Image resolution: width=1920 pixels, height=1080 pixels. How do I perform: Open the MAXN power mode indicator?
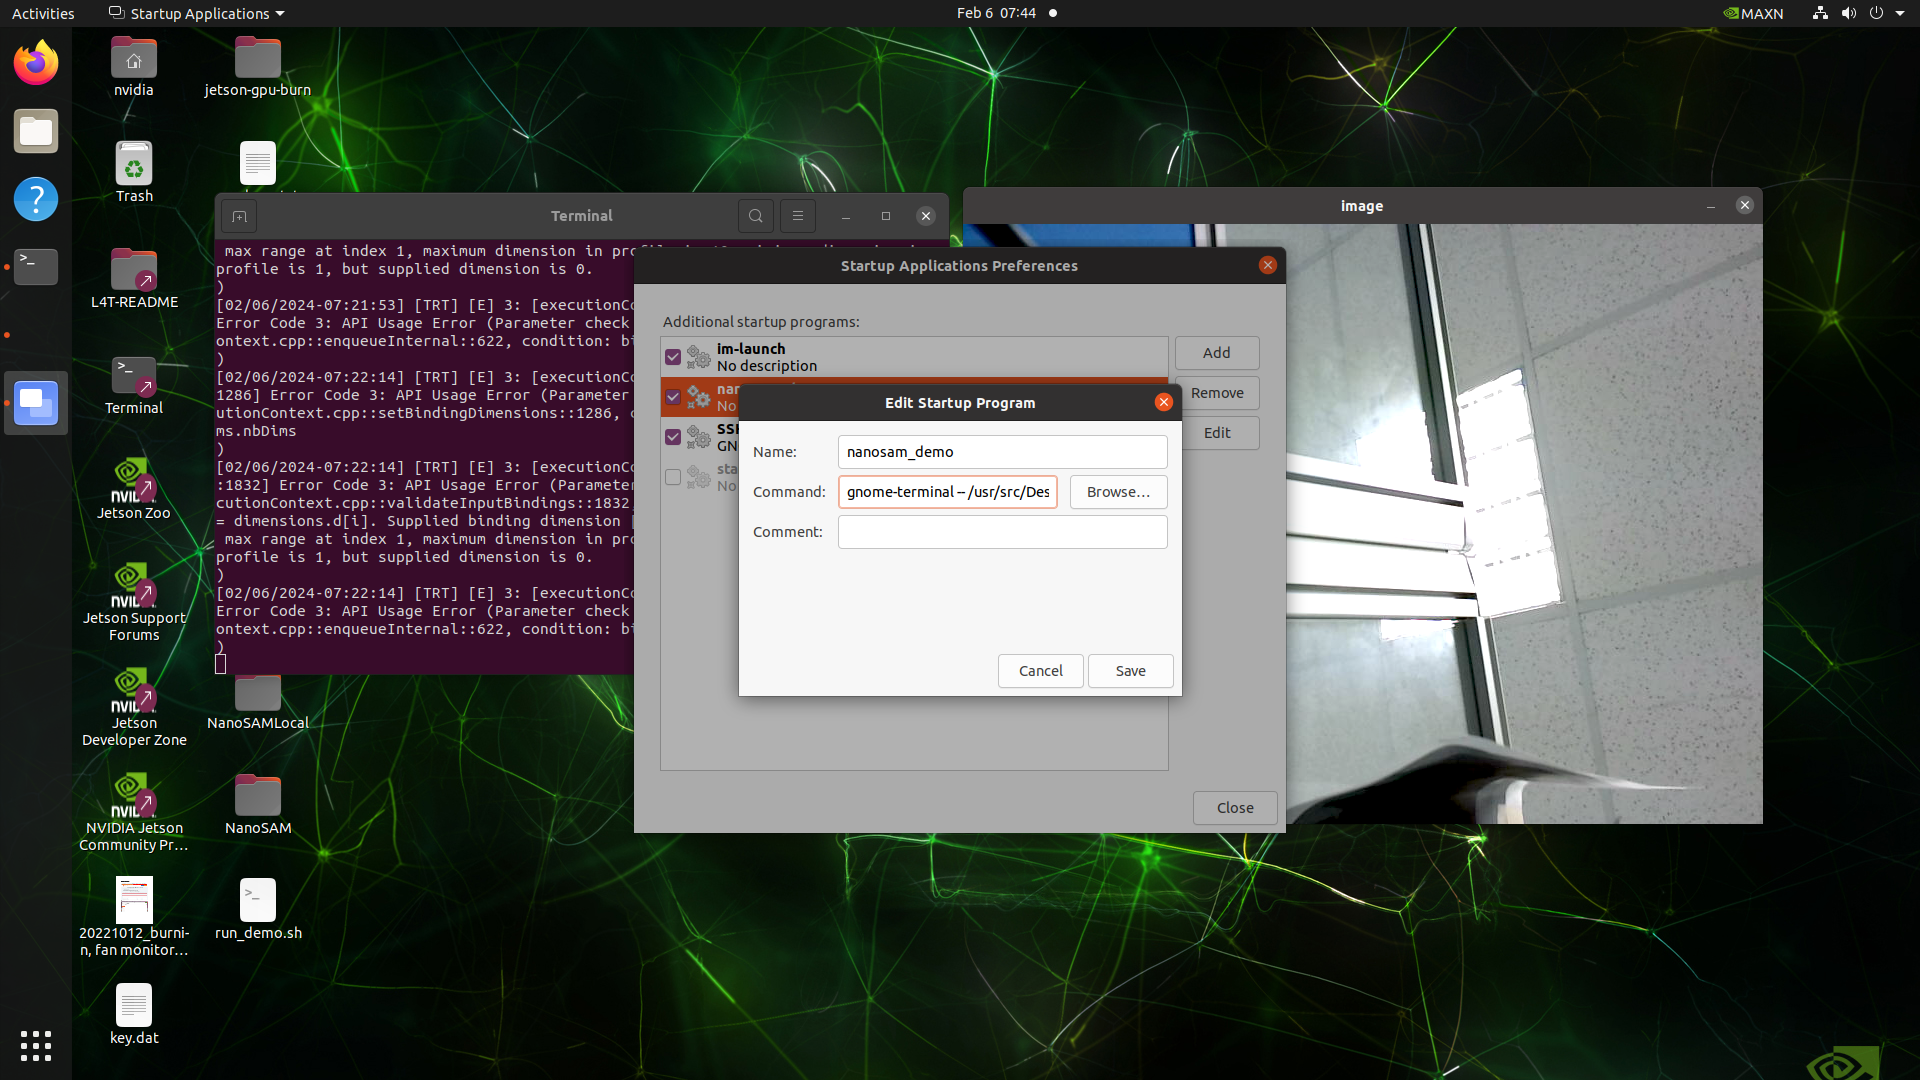tap(1753, 14)
